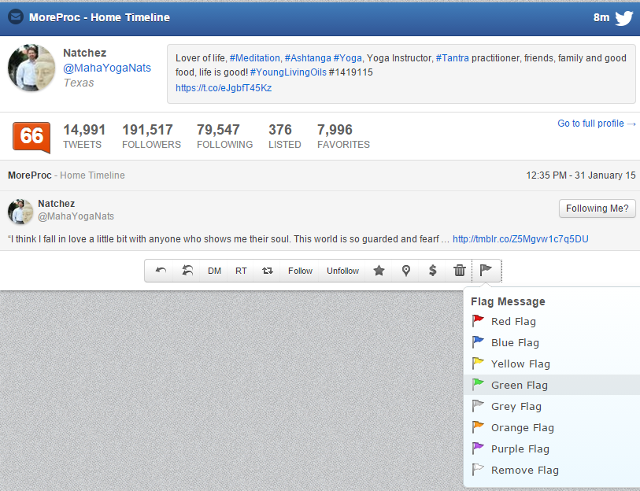Click the Natchez name above tweet

56,204
